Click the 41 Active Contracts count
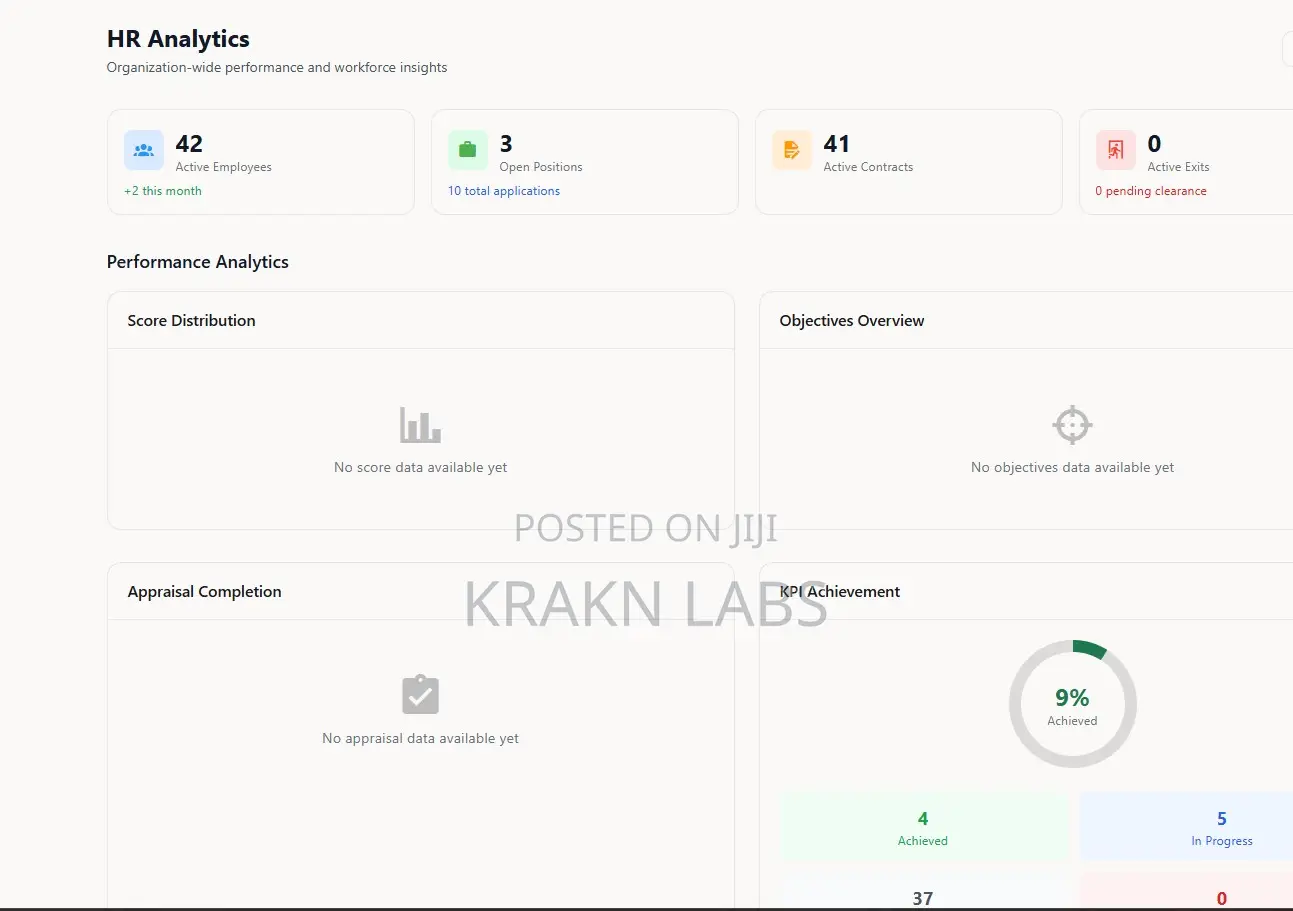The width and height of the screenshot is (1293, 911). (837, 144)
